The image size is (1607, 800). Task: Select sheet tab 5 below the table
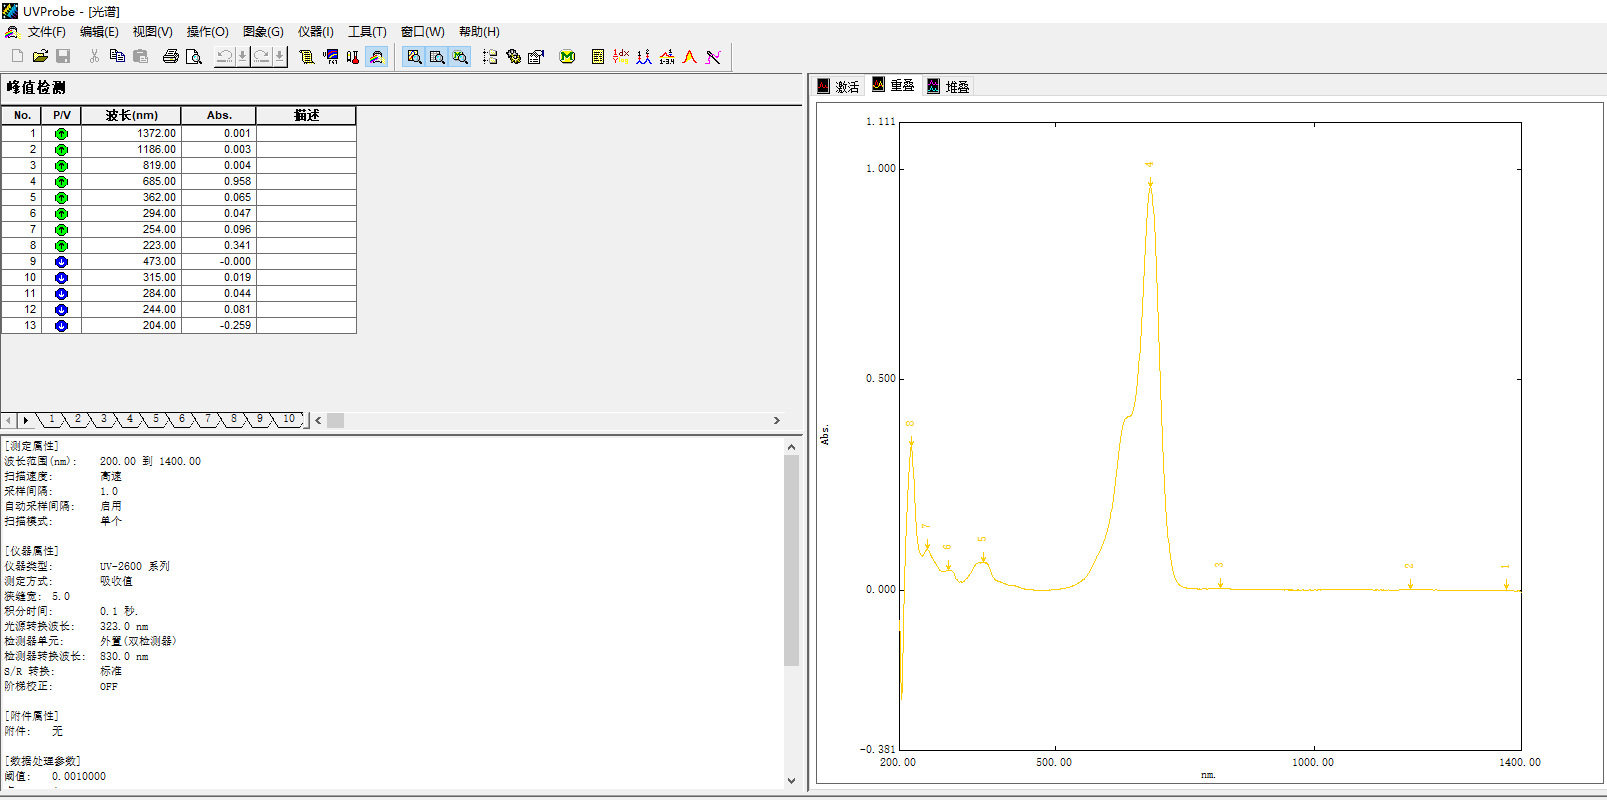(156, 419)
